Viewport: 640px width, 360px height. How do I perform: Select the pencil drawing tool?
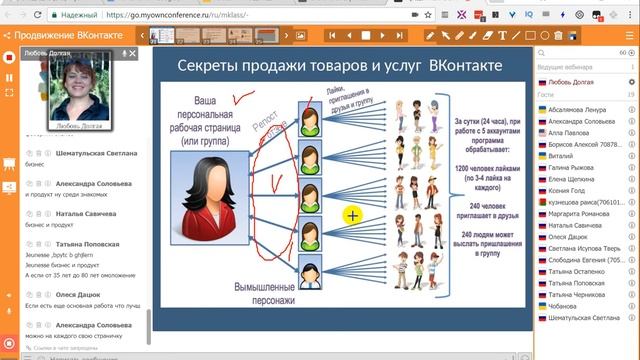430,36
